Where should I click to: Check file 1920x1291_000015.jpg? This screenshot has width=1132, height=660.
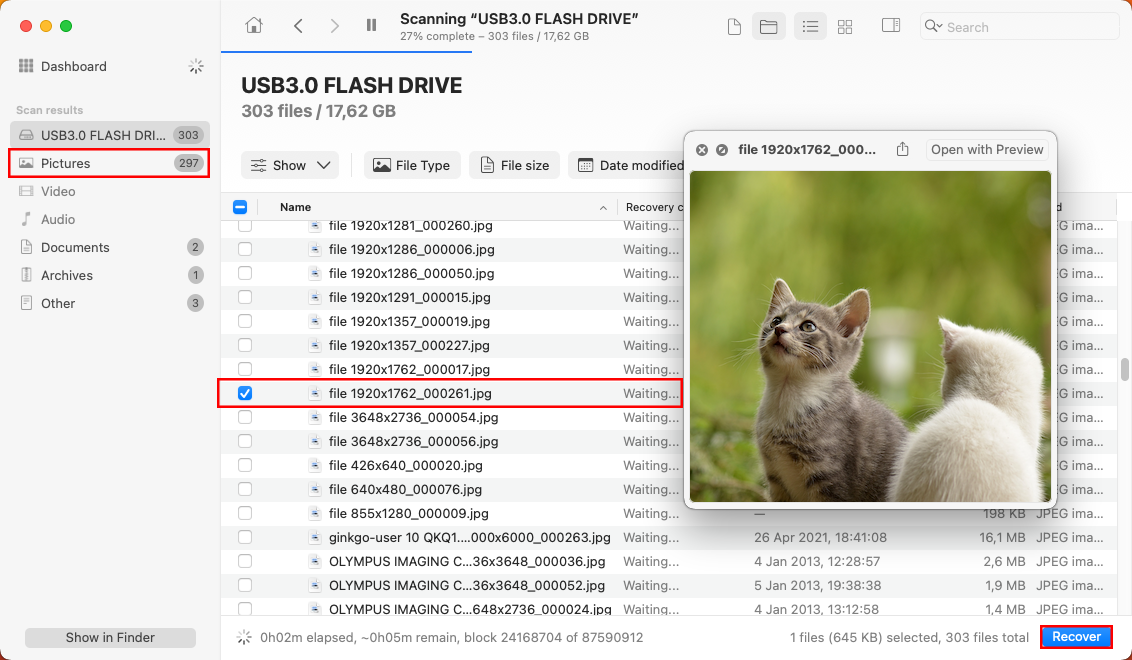click(x=245, y=297)
